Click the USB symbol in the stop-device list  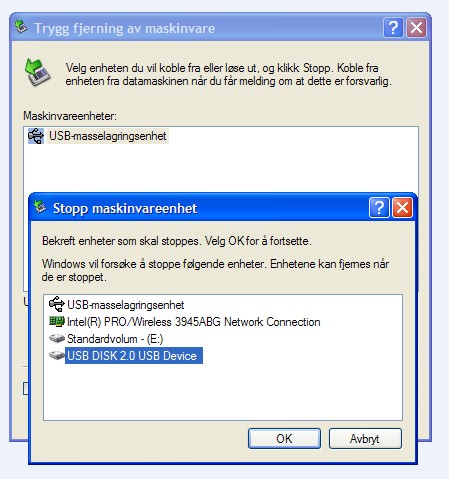point(57,304)
